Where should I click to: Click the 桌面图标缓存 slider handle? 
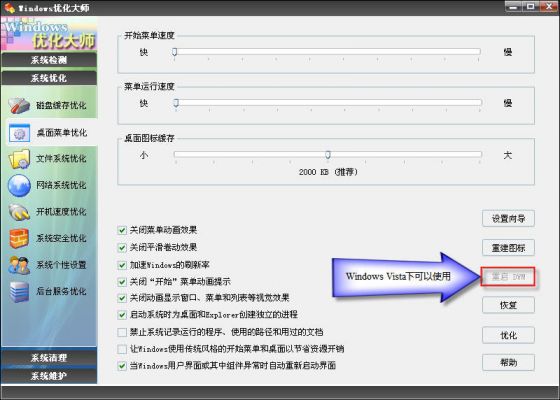(328, 154)
